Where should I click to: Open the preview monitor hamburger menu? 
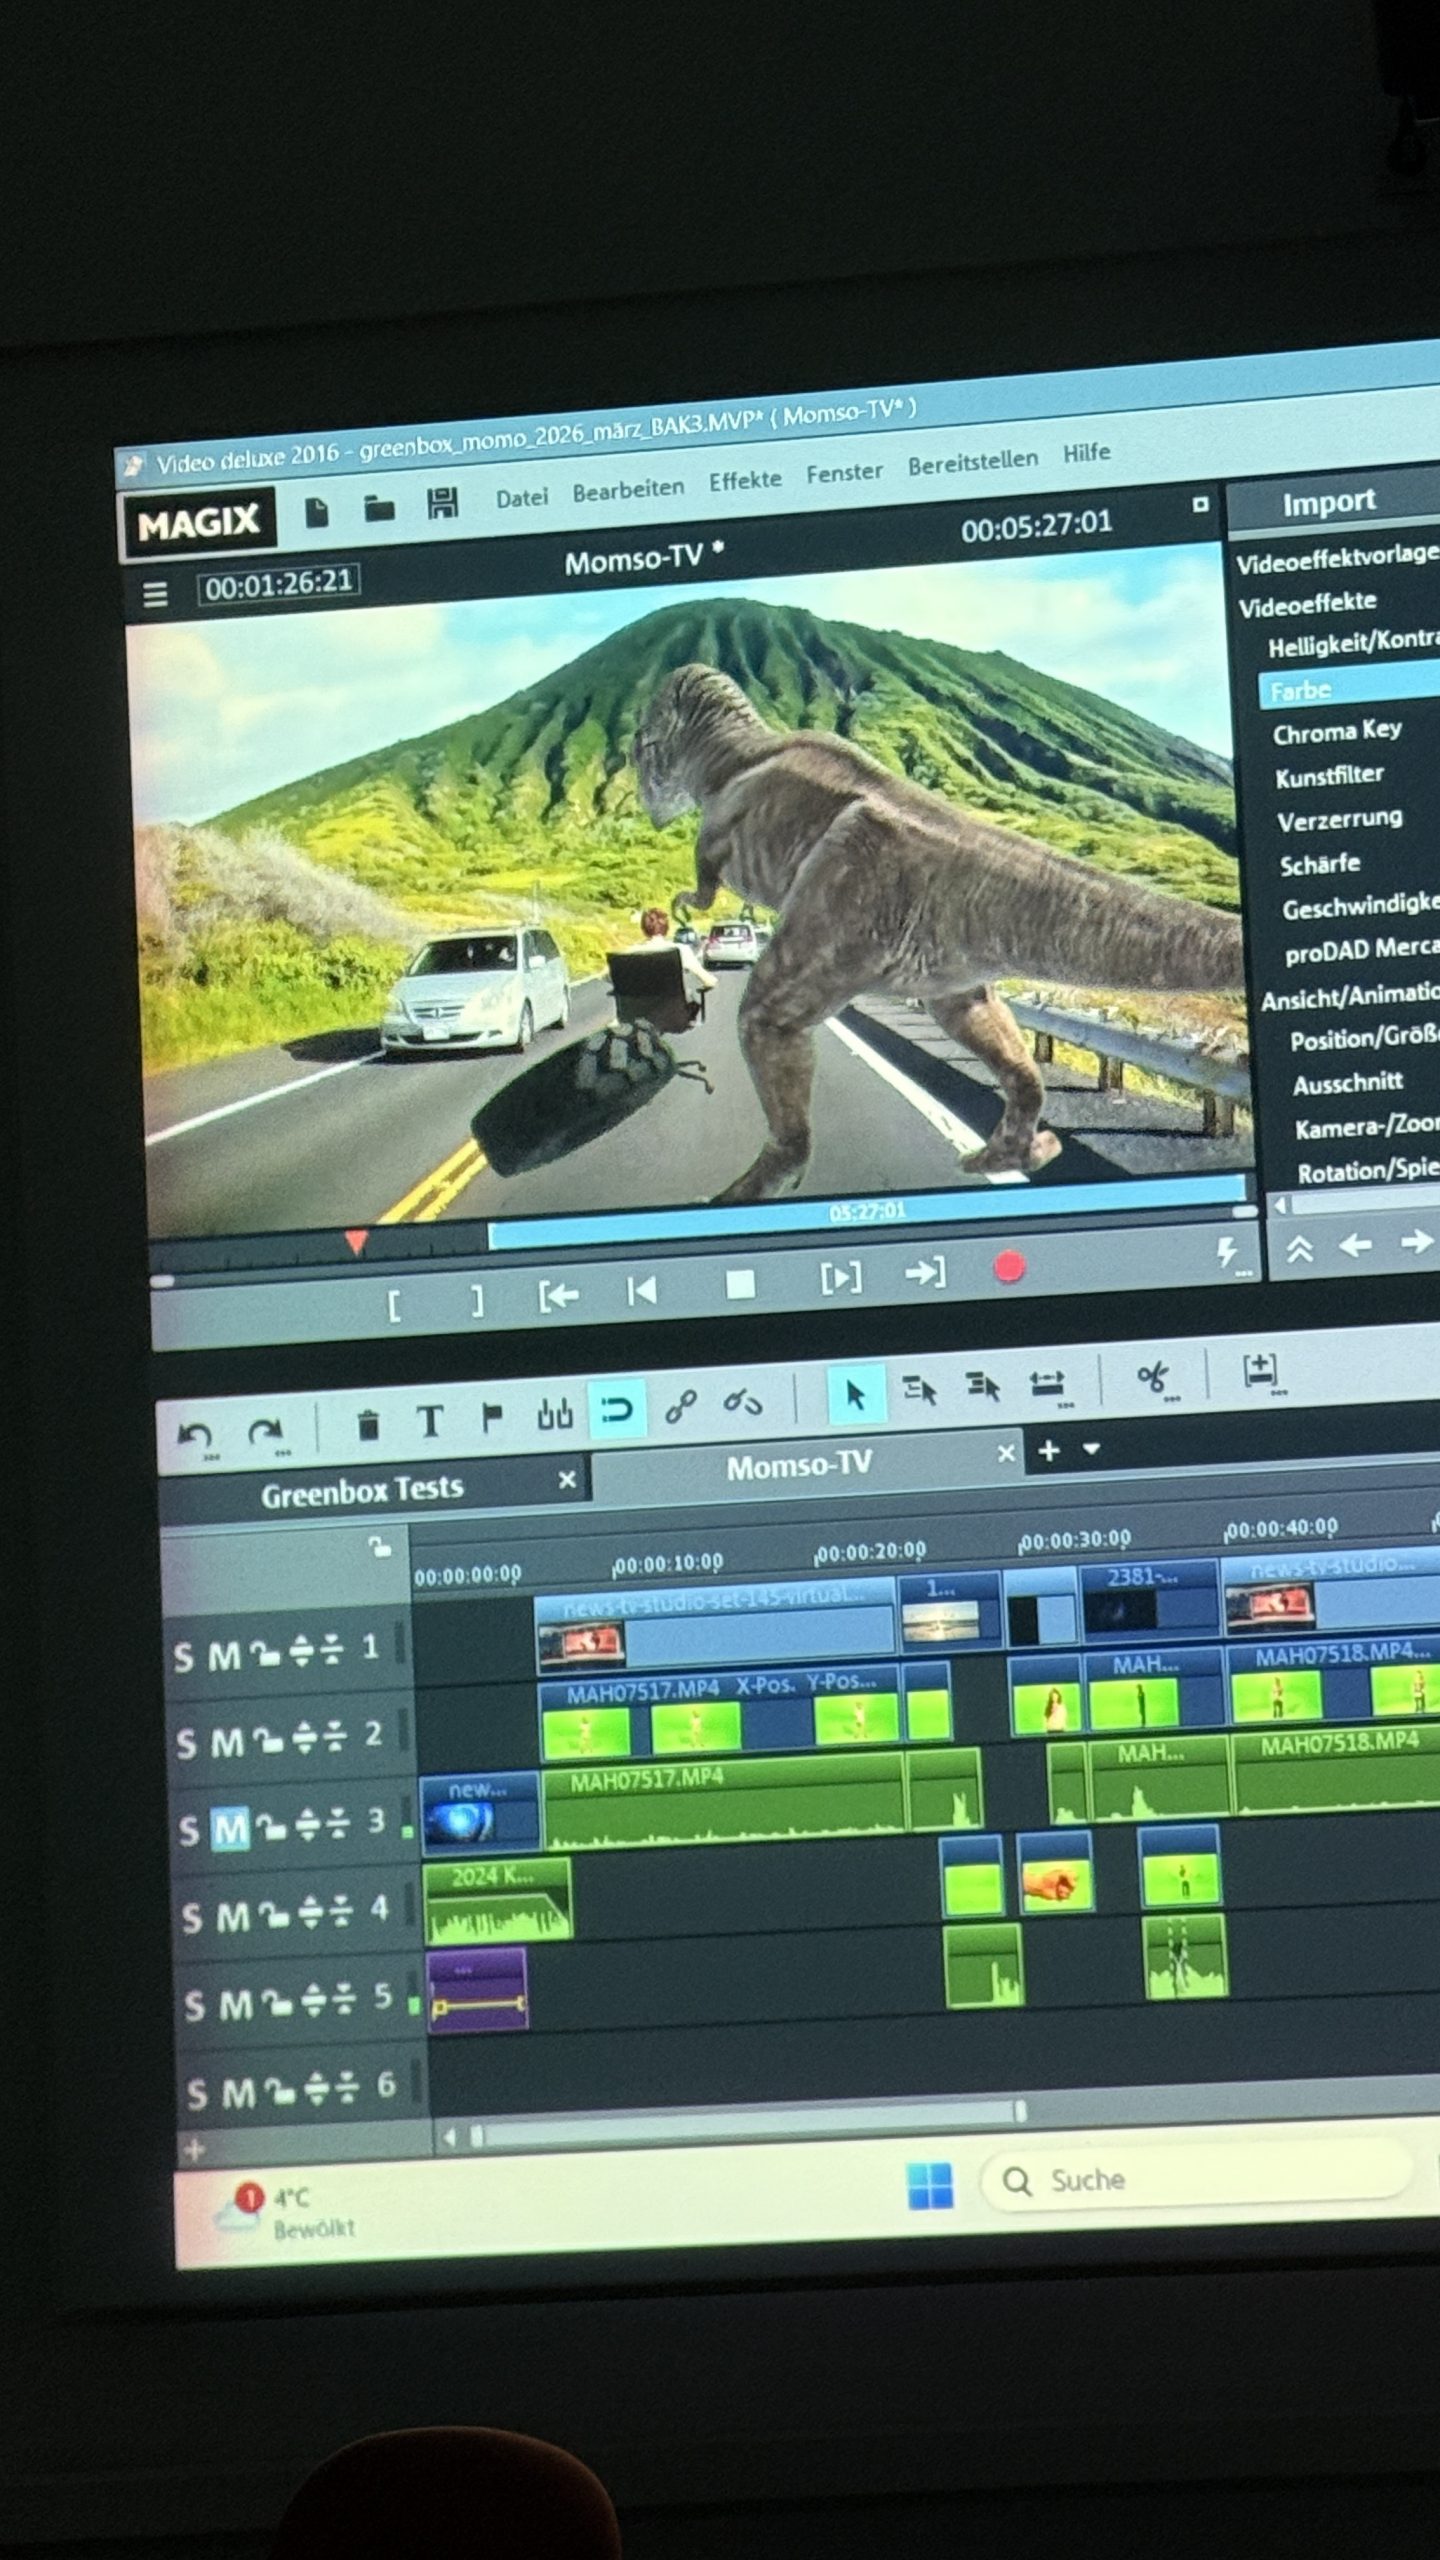[155, 595]
